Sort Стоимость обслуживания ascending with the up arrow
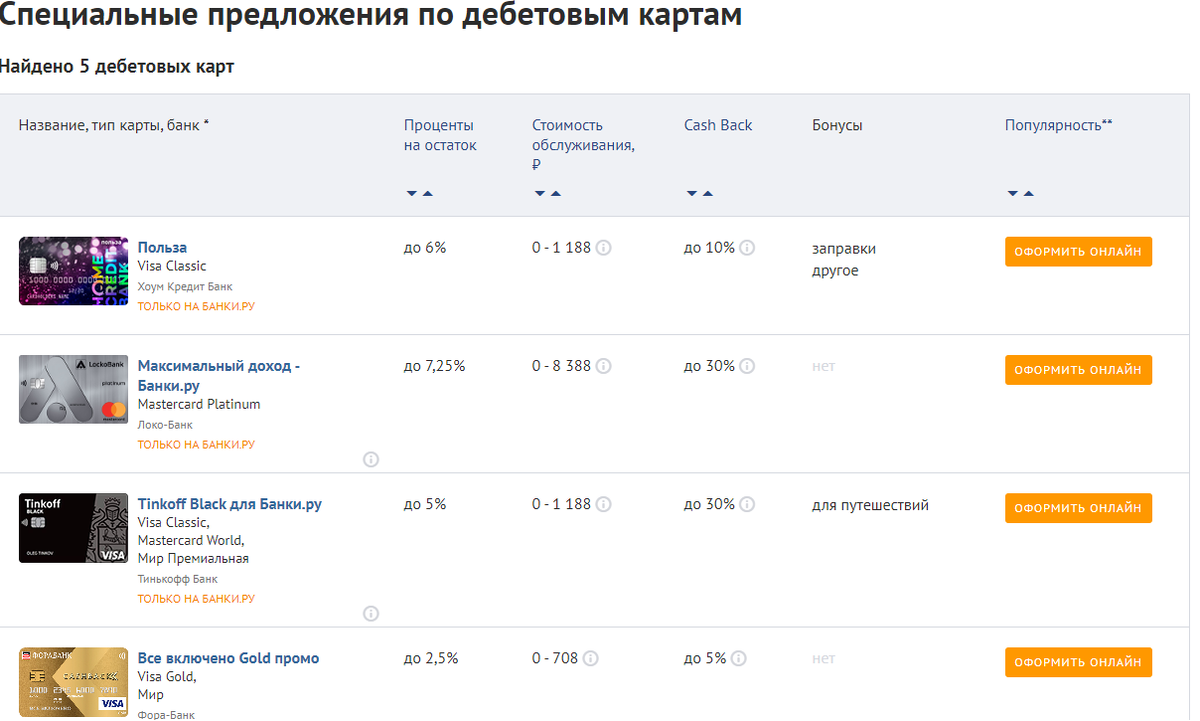Screen dimensions: 1200x721 point(554,194)
